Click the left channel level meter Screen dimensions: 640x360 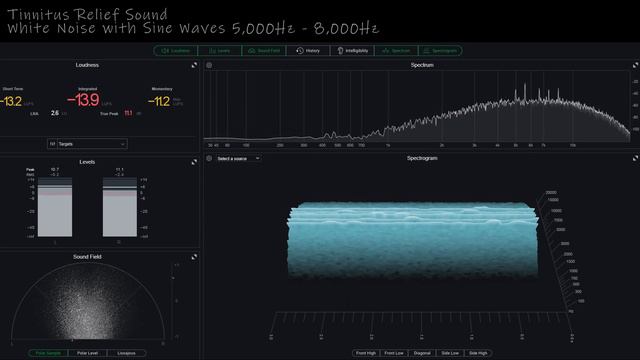coord(55,207)
